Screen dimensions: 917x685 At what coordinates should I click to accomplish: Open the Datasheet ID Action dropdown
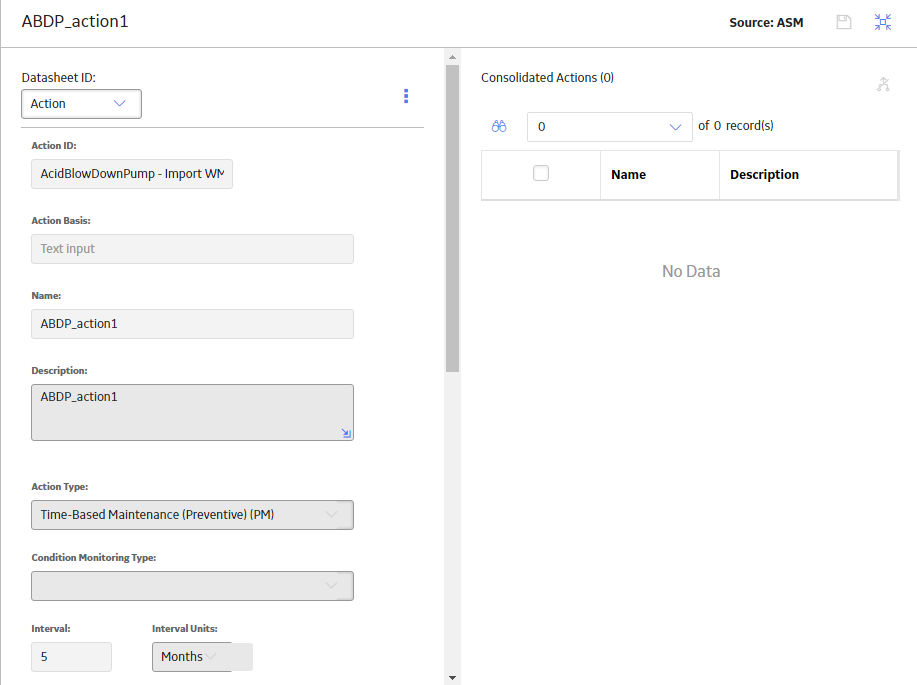click(81, 104)
